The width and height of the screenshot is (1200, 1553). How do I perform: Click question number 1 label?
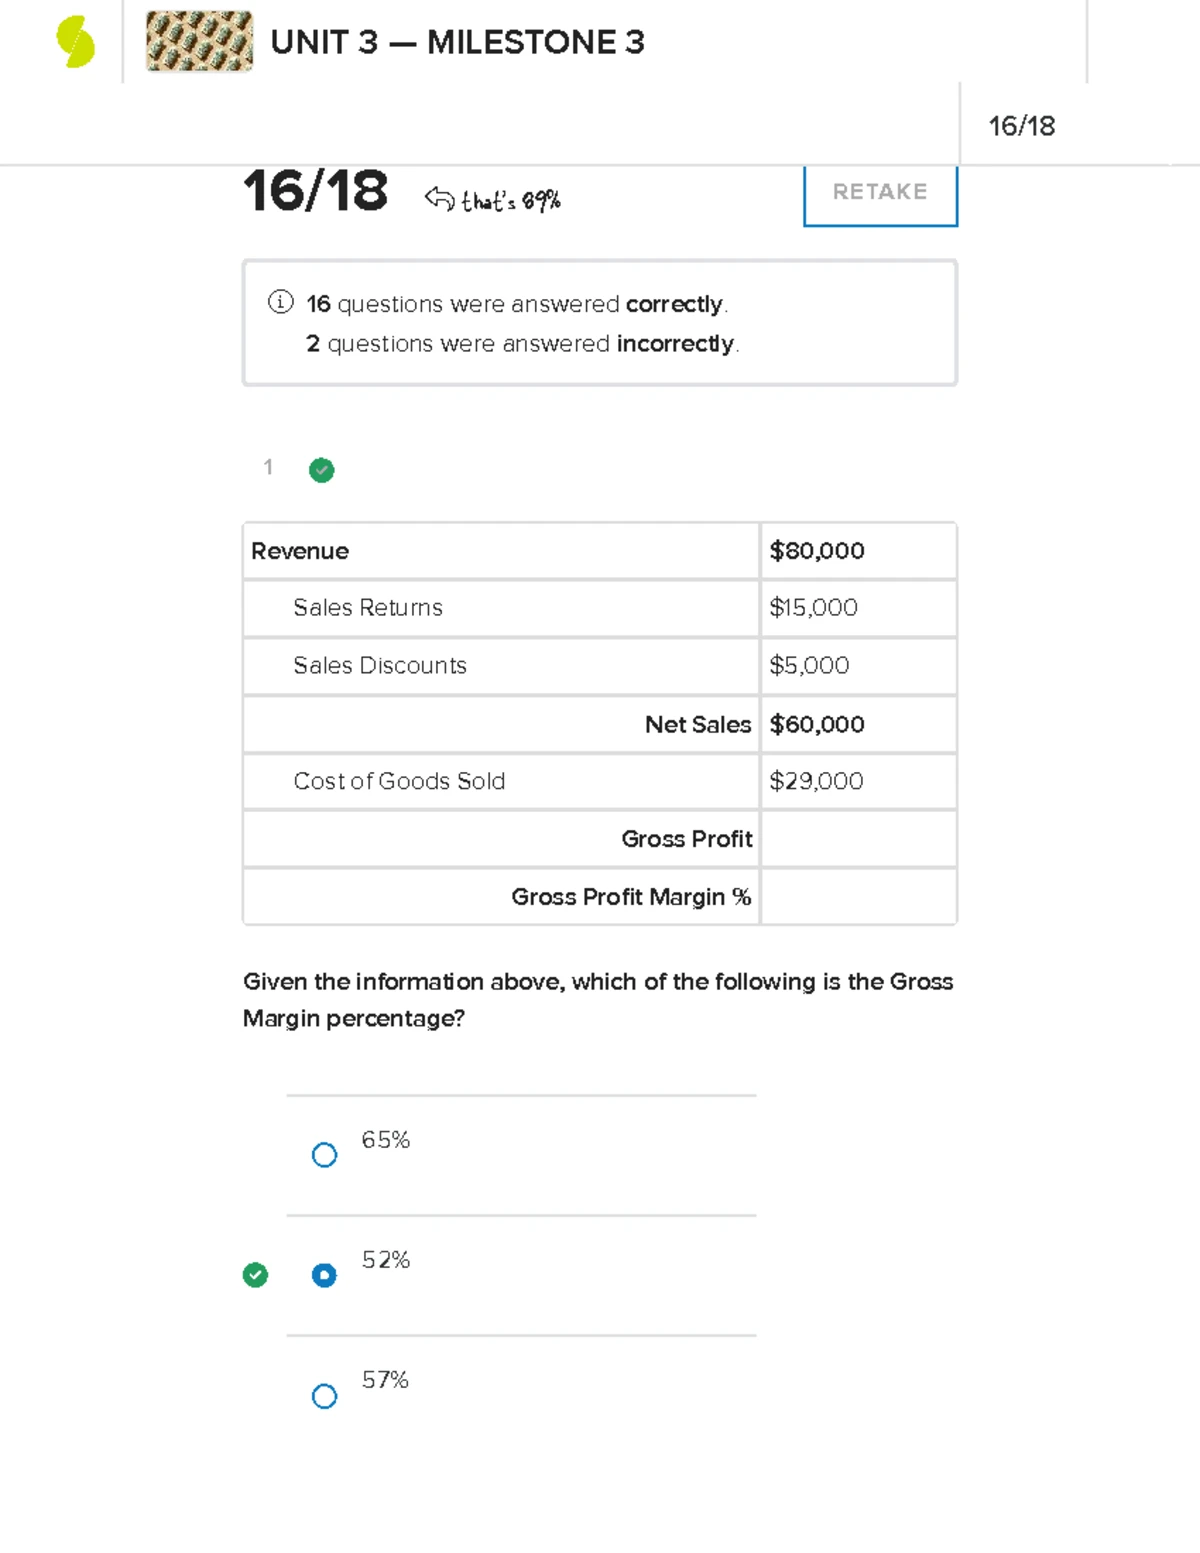click(268, 467)
